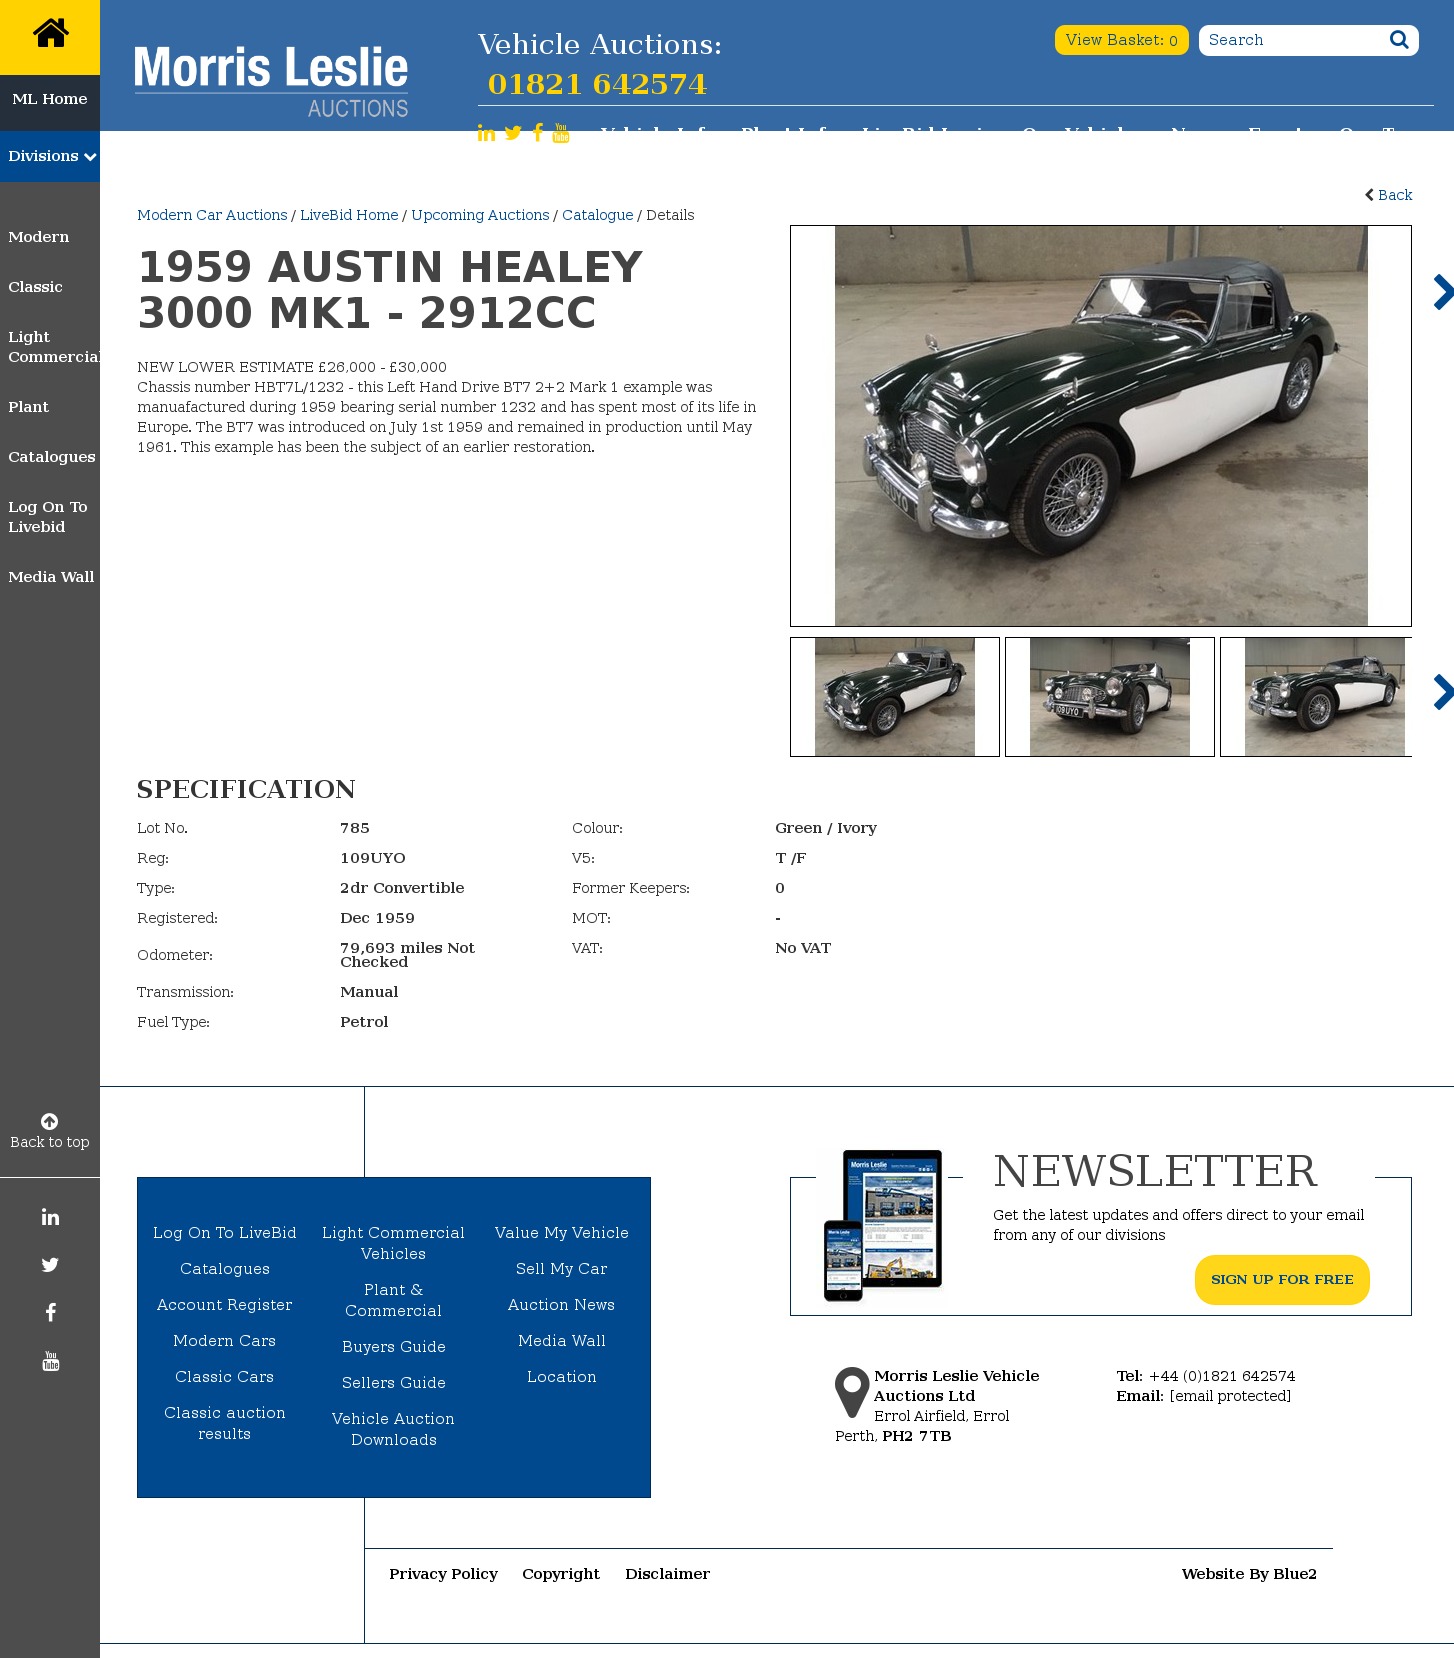This screenshot has width=1454, height=1658.
Task: Advance the thumbnail strip with next arrow
Action: [x=1442, y=692]
